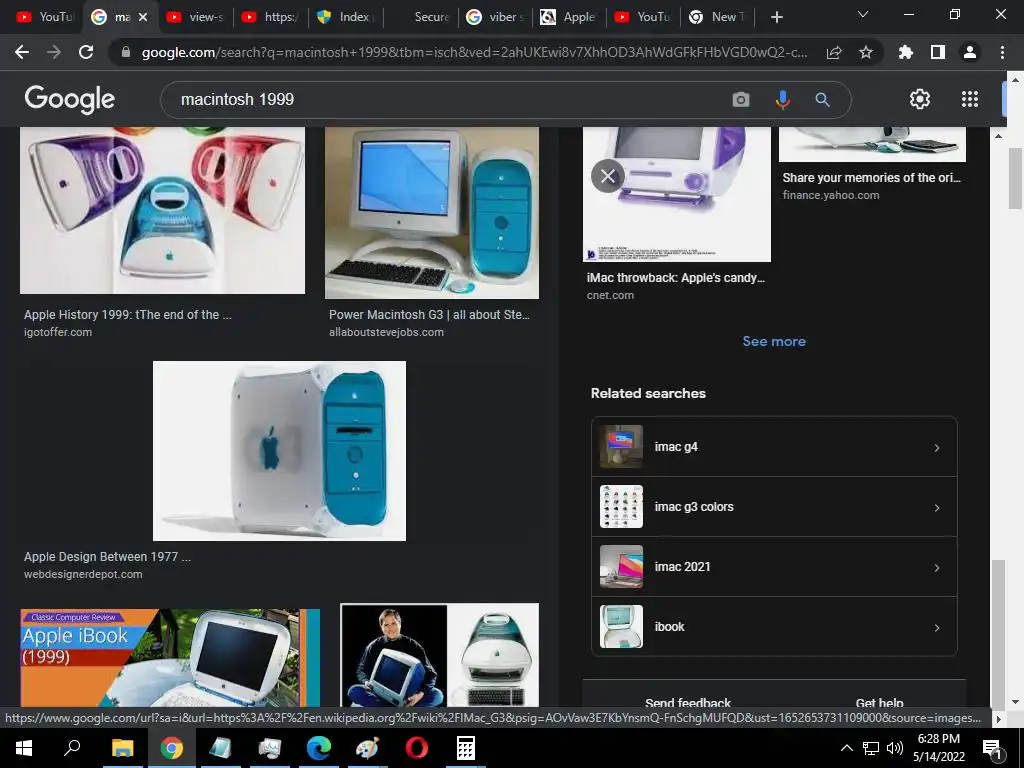Image resolution: width=1024 pixels, height=768 pixels.
Task: Click the share page icon in address bar
Action: [x=834, y=52]
